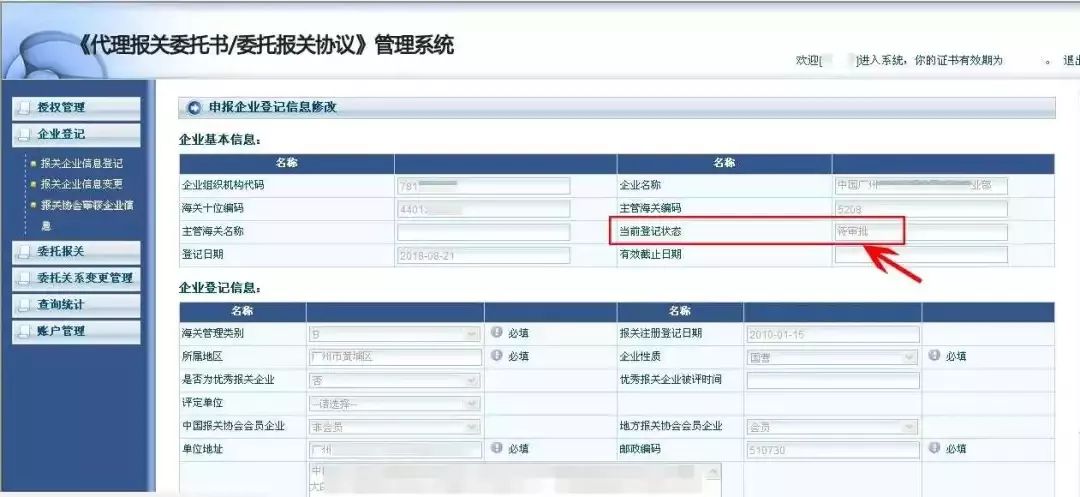The width and height of the screenshot is (1080, 497).
Task: Click the required-field icon next to 企业性质
Action: pos(934,356)
